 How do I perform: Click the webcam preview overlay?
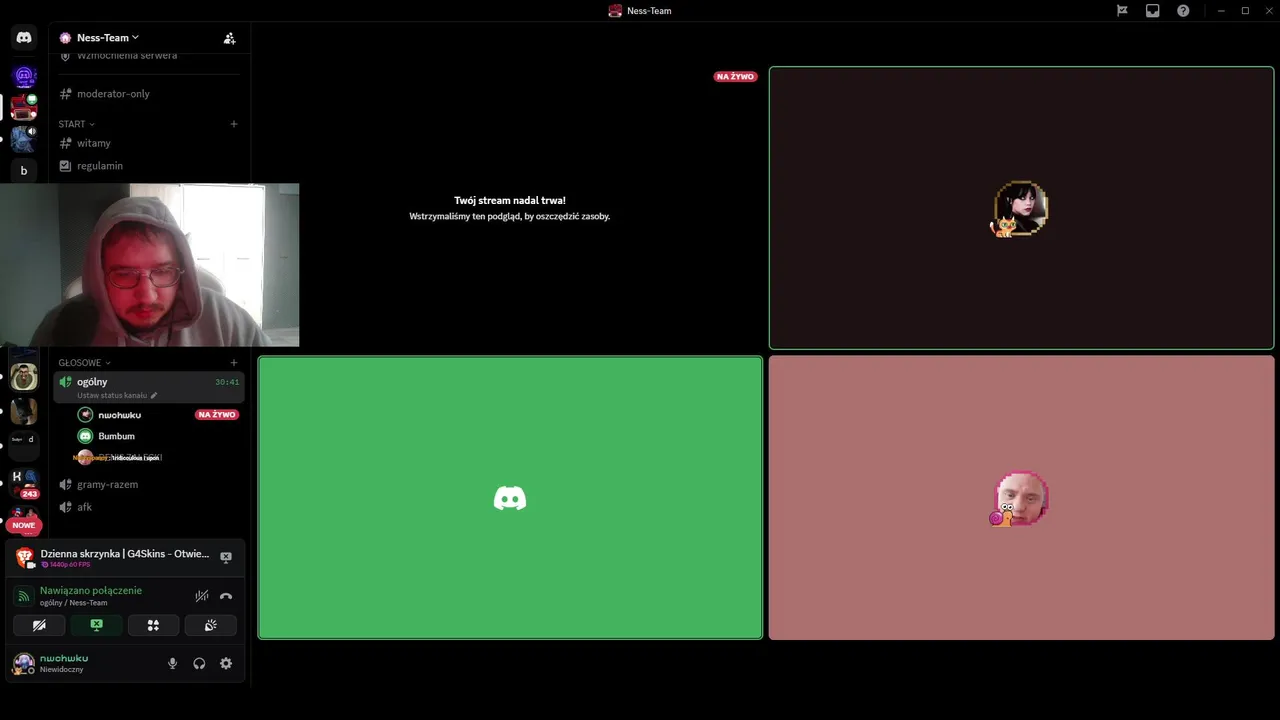tap(150, 265)
